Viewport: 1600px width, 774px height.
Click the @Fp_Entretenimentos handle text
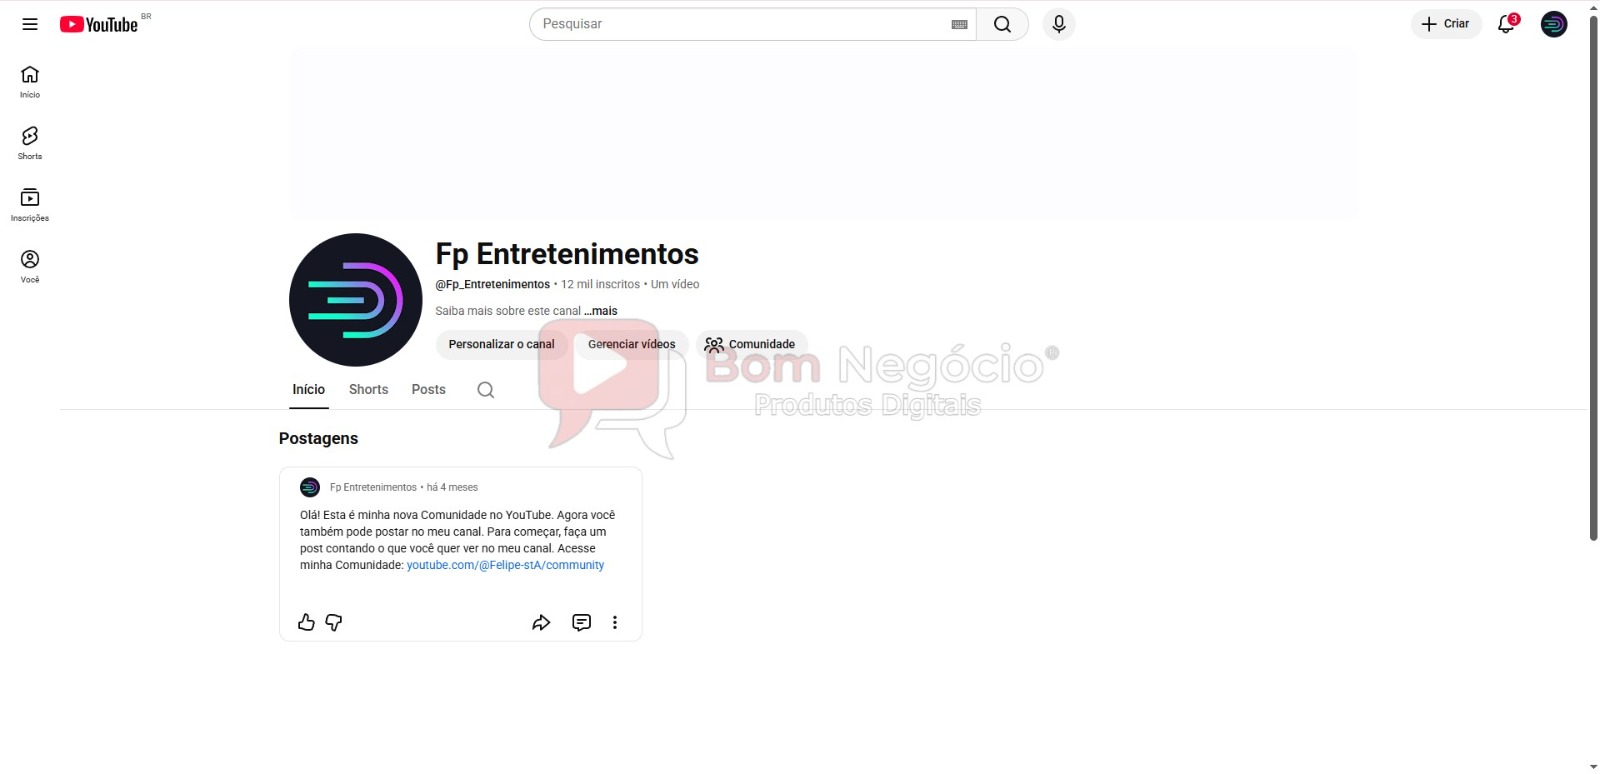[x=493, y=284]
